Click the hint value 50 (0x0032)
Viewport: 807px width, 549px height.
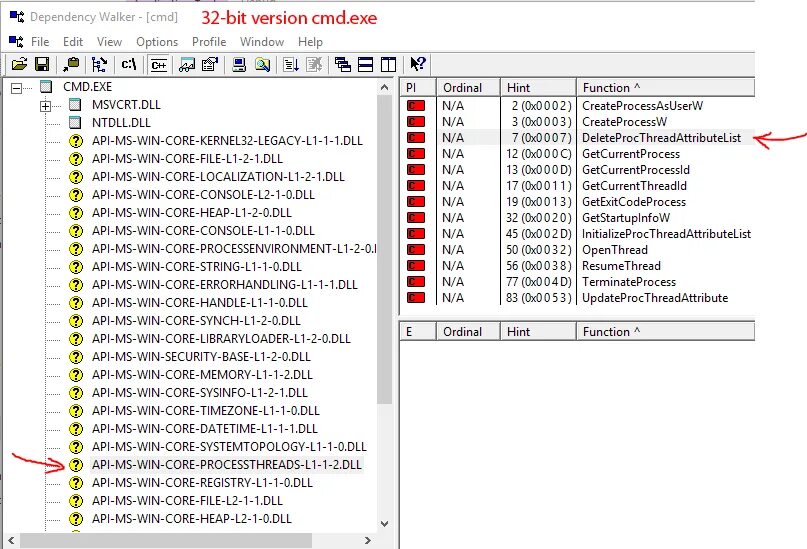[x=539, y=250]
